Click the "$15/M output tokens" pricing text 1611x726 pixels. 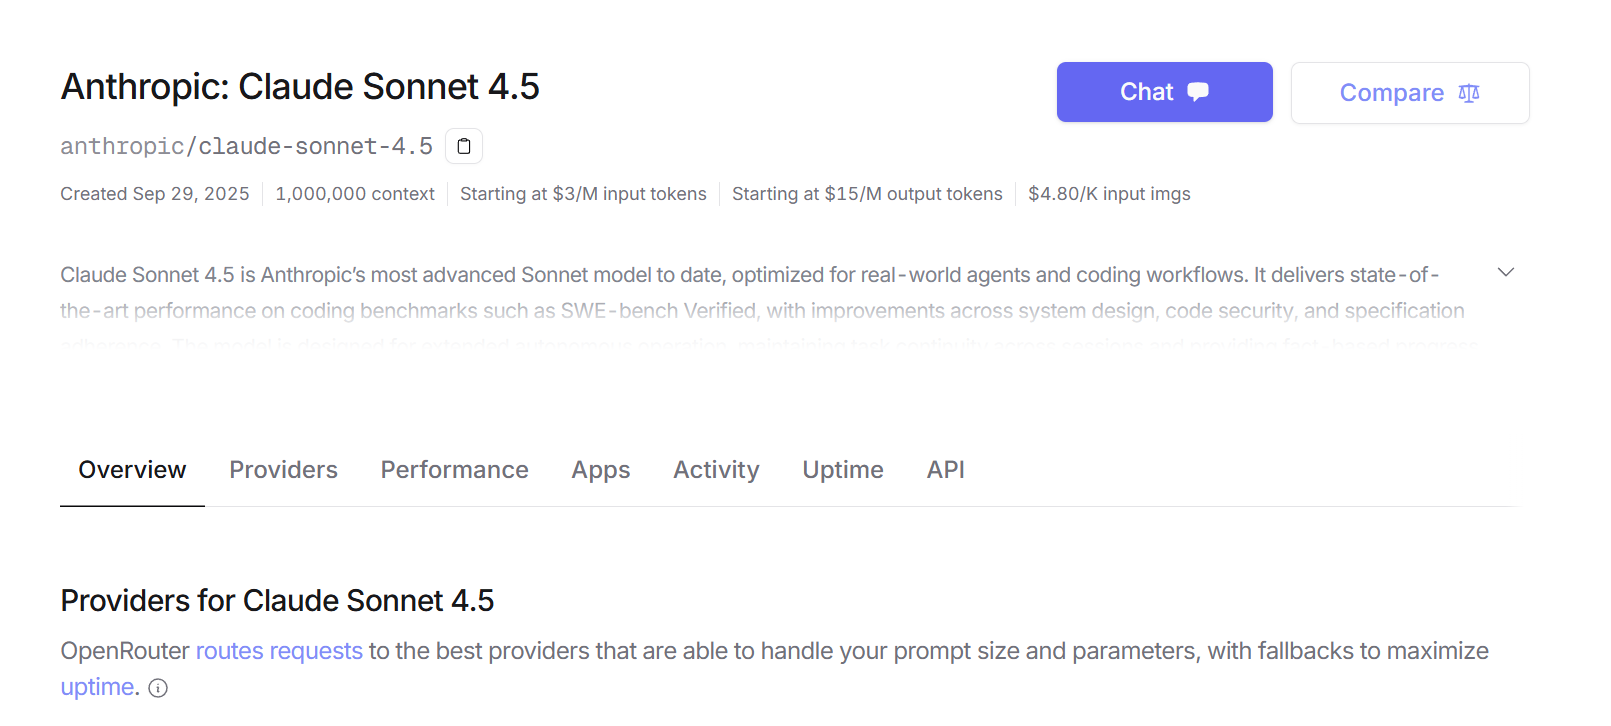(867, 194)
